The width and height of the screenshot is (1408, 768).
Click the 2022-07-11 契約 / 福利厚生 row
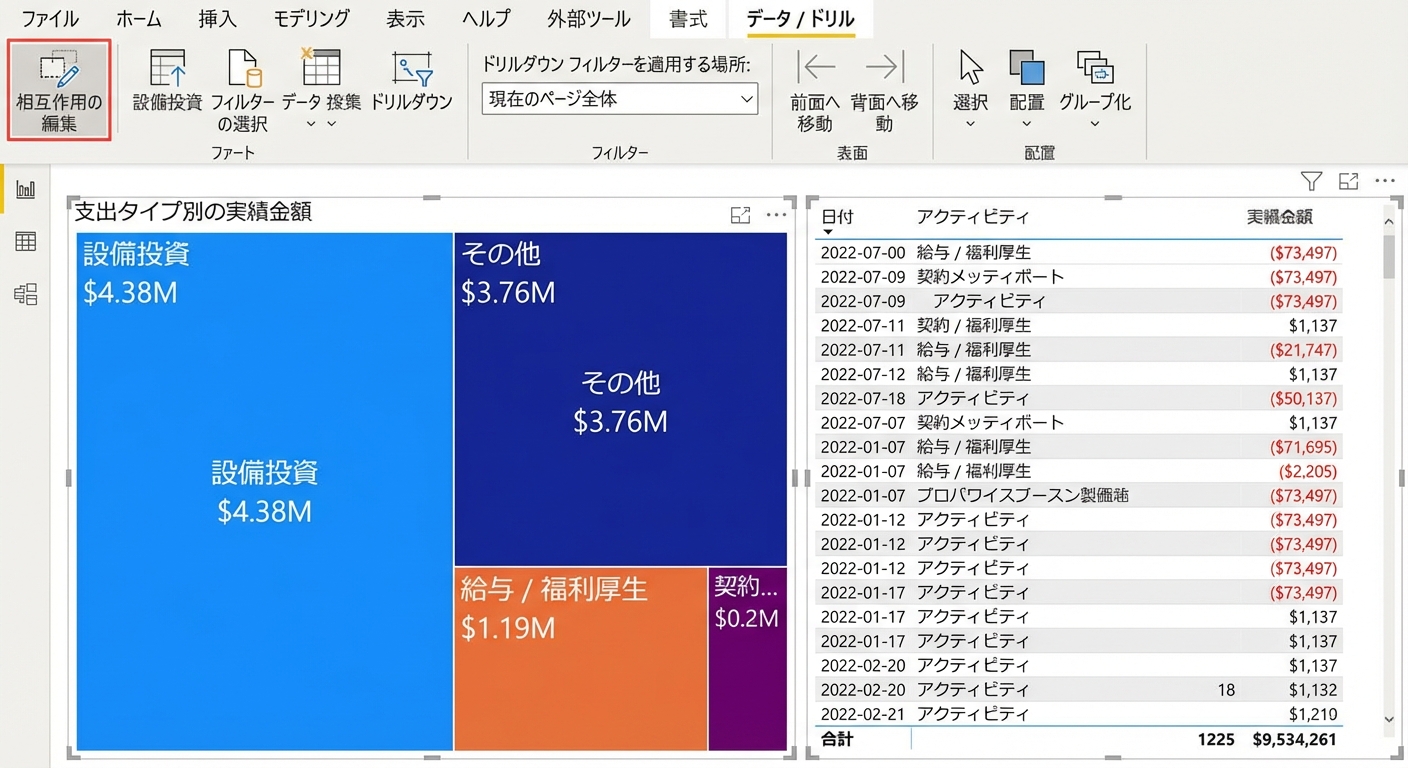coord(1078,325)
